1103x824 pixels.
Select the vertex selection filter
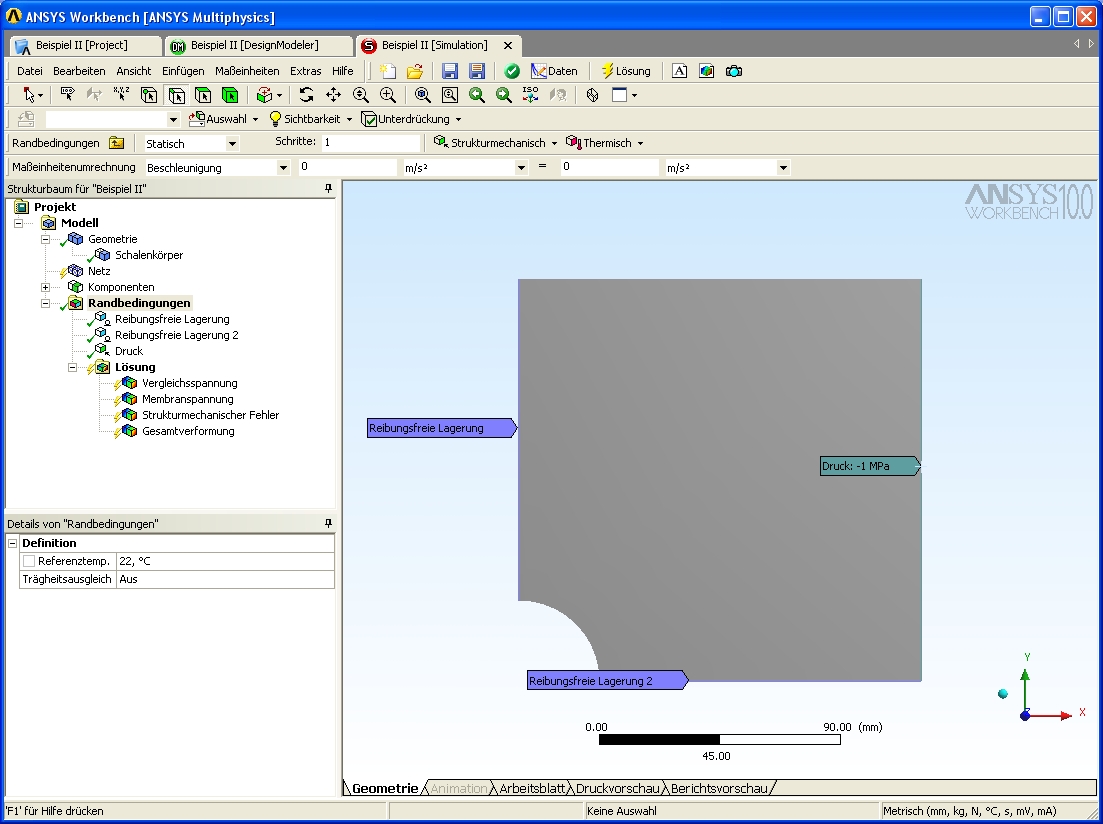149,95
